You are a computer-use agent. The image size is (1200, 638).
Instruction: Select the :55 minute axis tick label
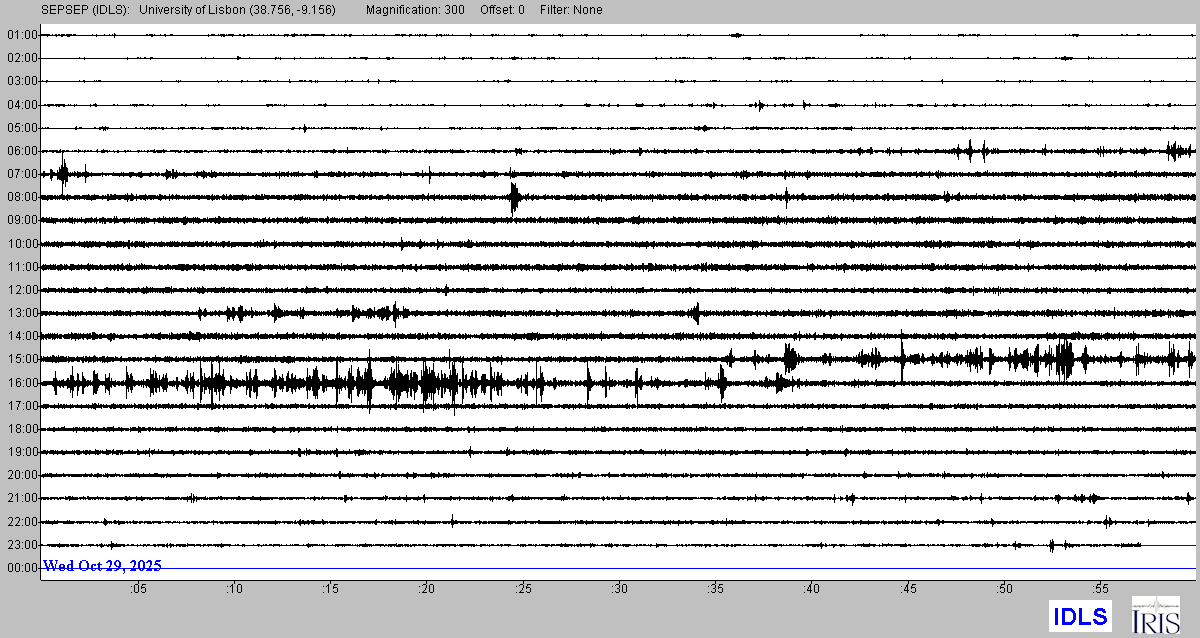tap(1100, 588)
